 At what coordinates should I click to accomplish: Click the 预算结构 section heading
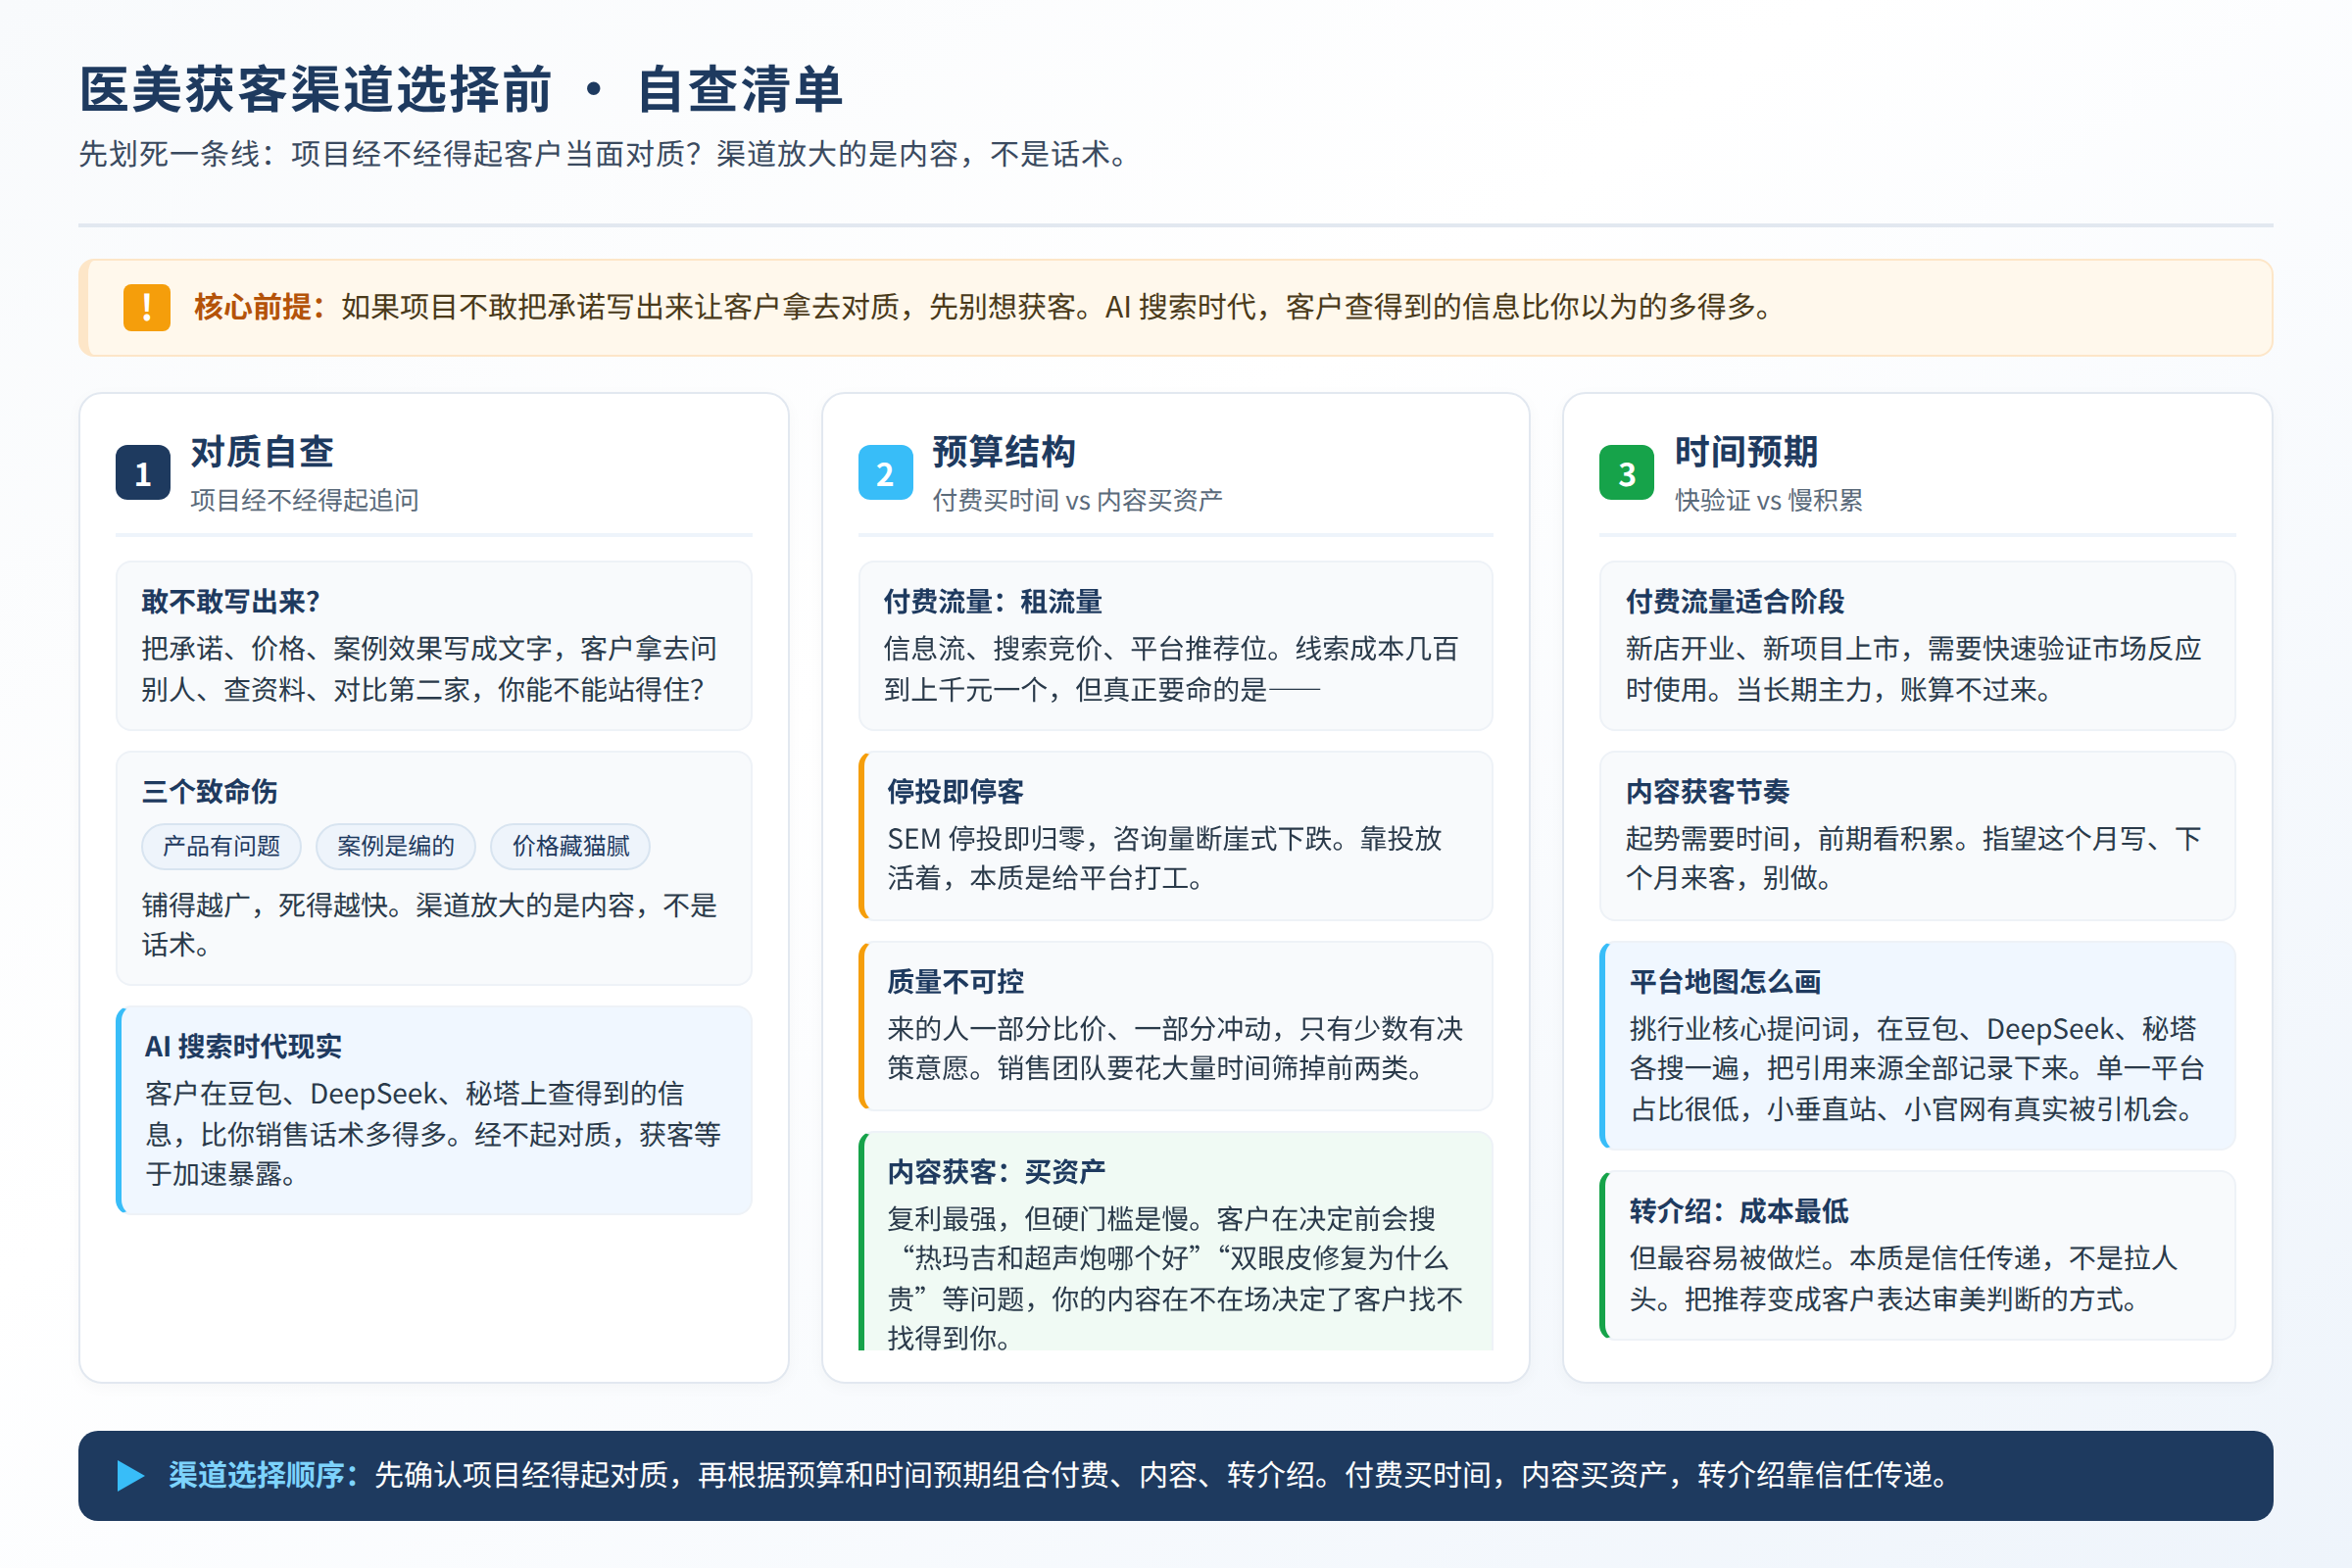[1004, 452]
